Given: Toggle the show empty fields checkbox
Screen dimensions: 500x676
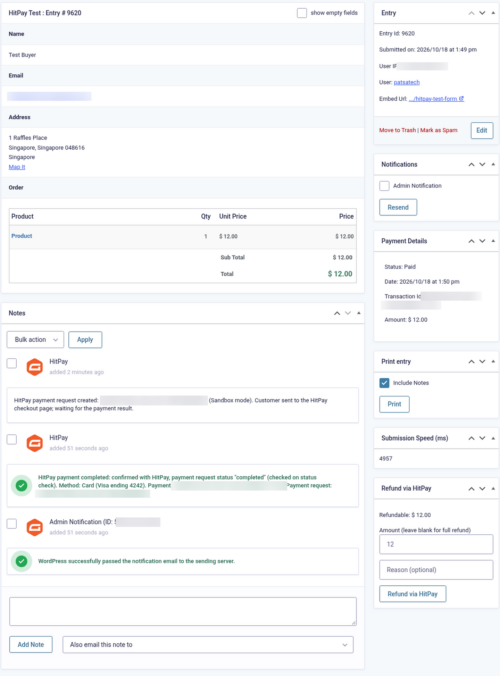Looking at the screenshot, I should [302, 13].
